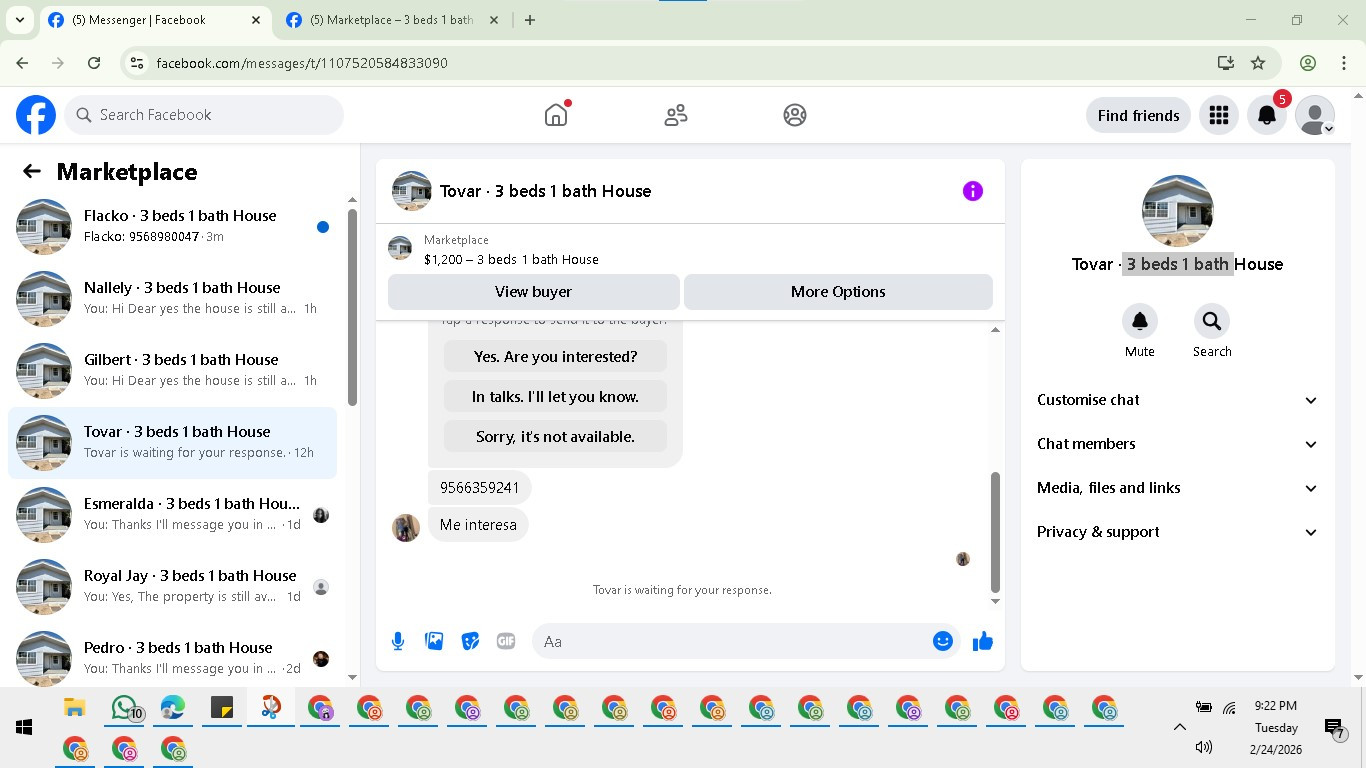
Task: Click the More Options button
Action: (x=838, y=292)
